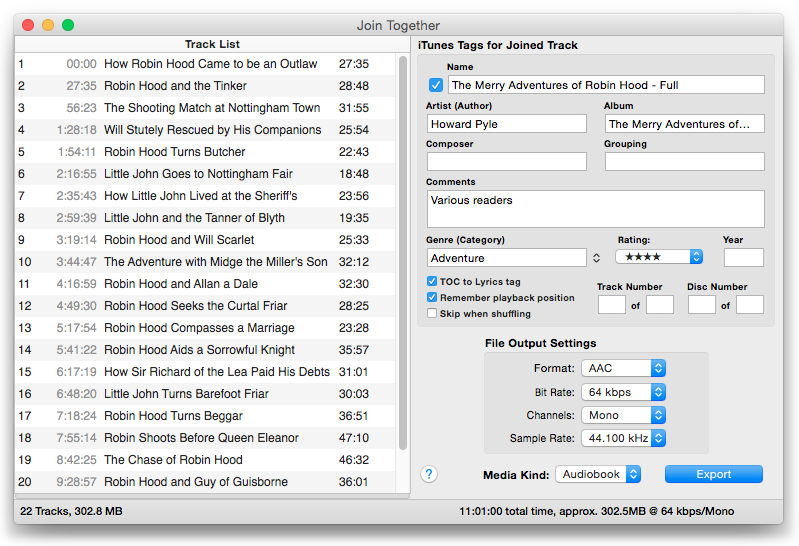Viewport: 799px width, 546px height.
Task: Change the Media Kind from Audiobook
Action: pos(598,474)
